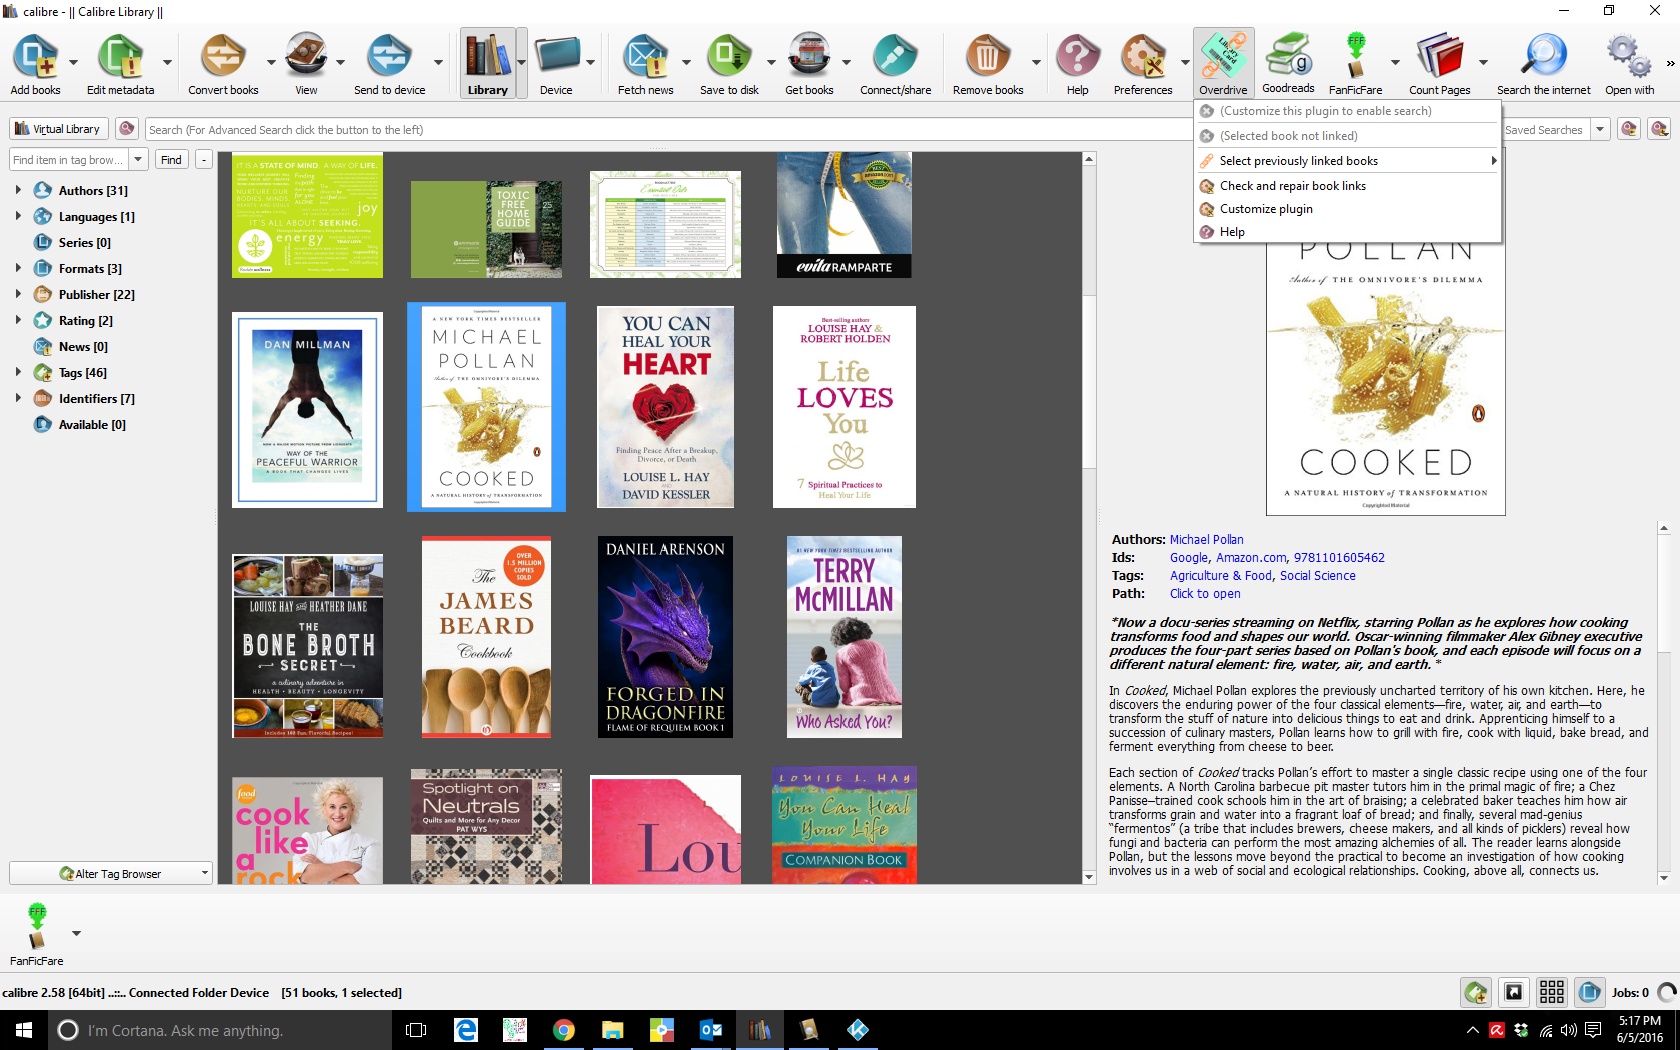Click the Find button in tag browser
Viewport: 1680px width, 1050px height.
[171, 159]
